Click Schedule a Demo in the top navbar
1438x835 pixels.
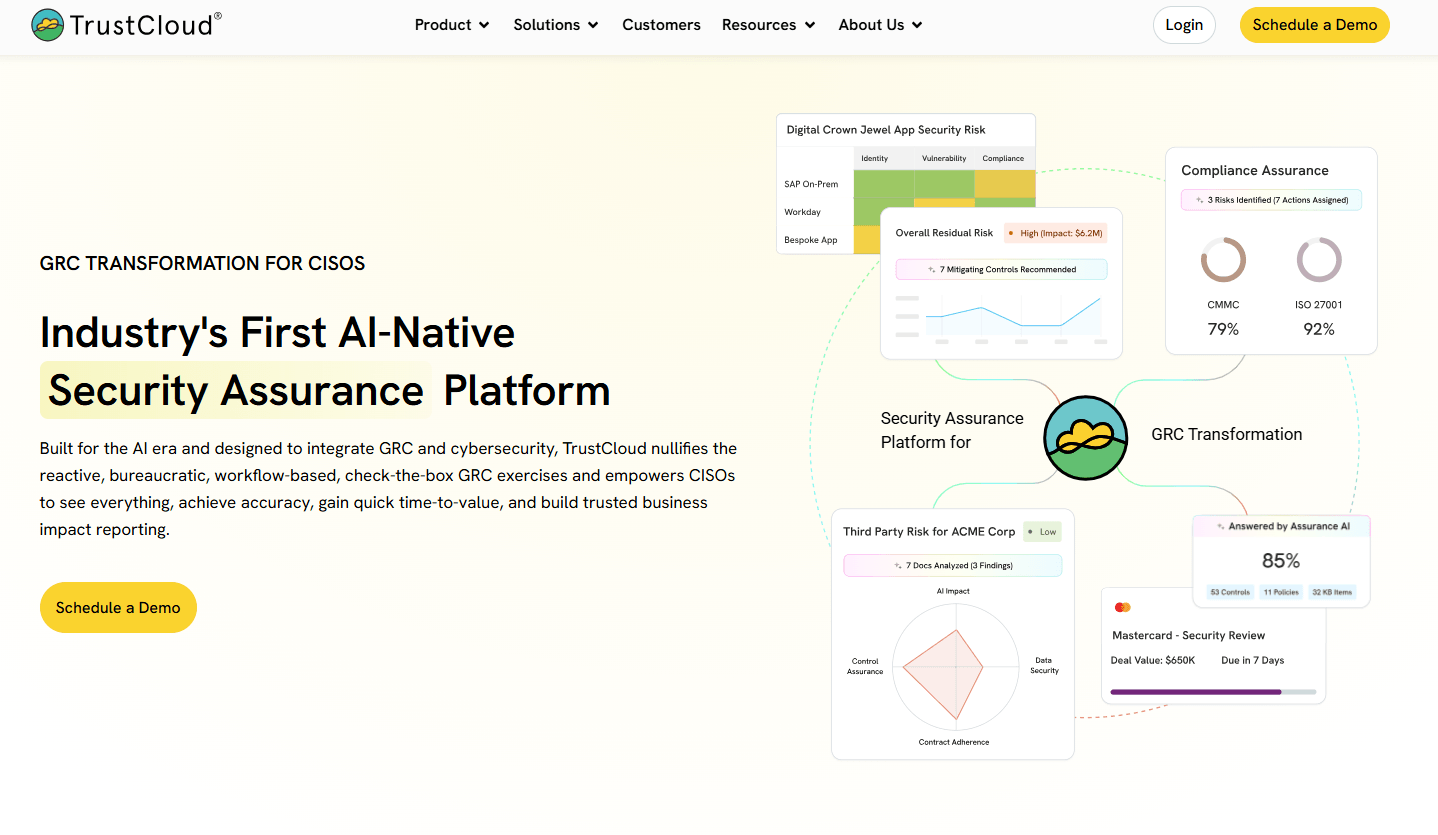[1314, 25]
